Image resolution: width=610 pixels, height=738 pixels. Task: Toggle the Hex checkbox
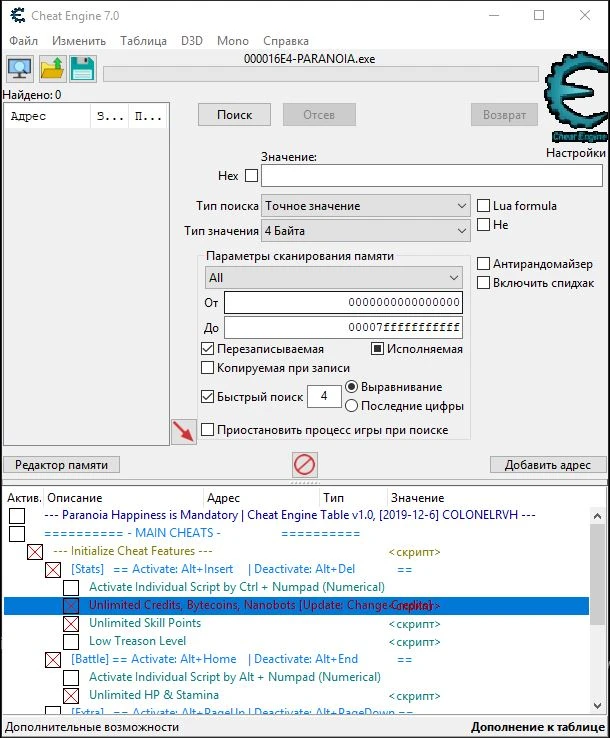coord(252,176)
